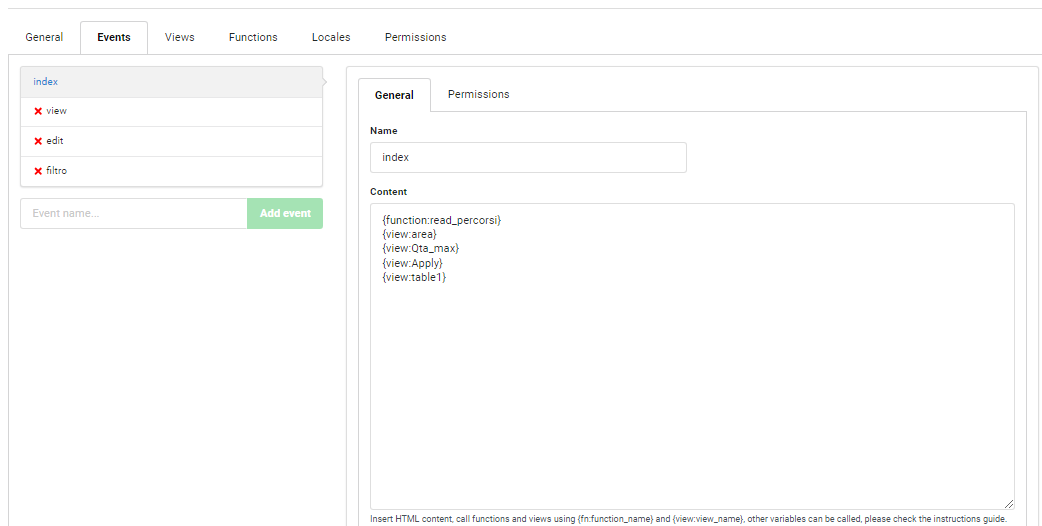Switch to the Views tab
1042x526 pixels.
[179, 37]
